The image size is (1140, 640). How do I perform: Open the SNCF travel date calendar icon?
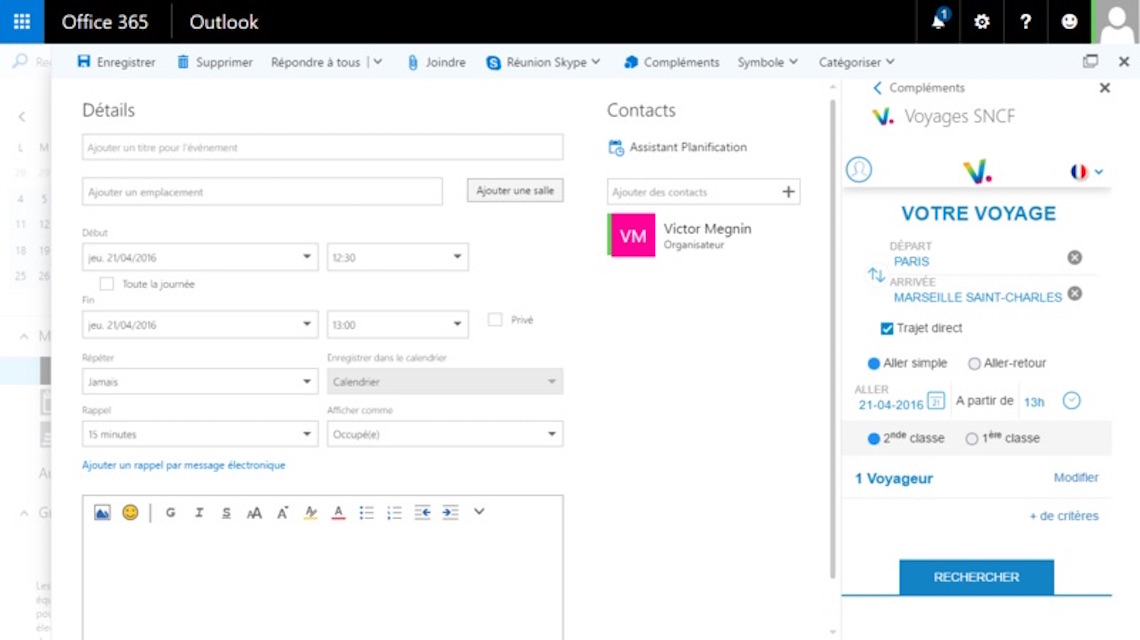click(x=936, y=401)
